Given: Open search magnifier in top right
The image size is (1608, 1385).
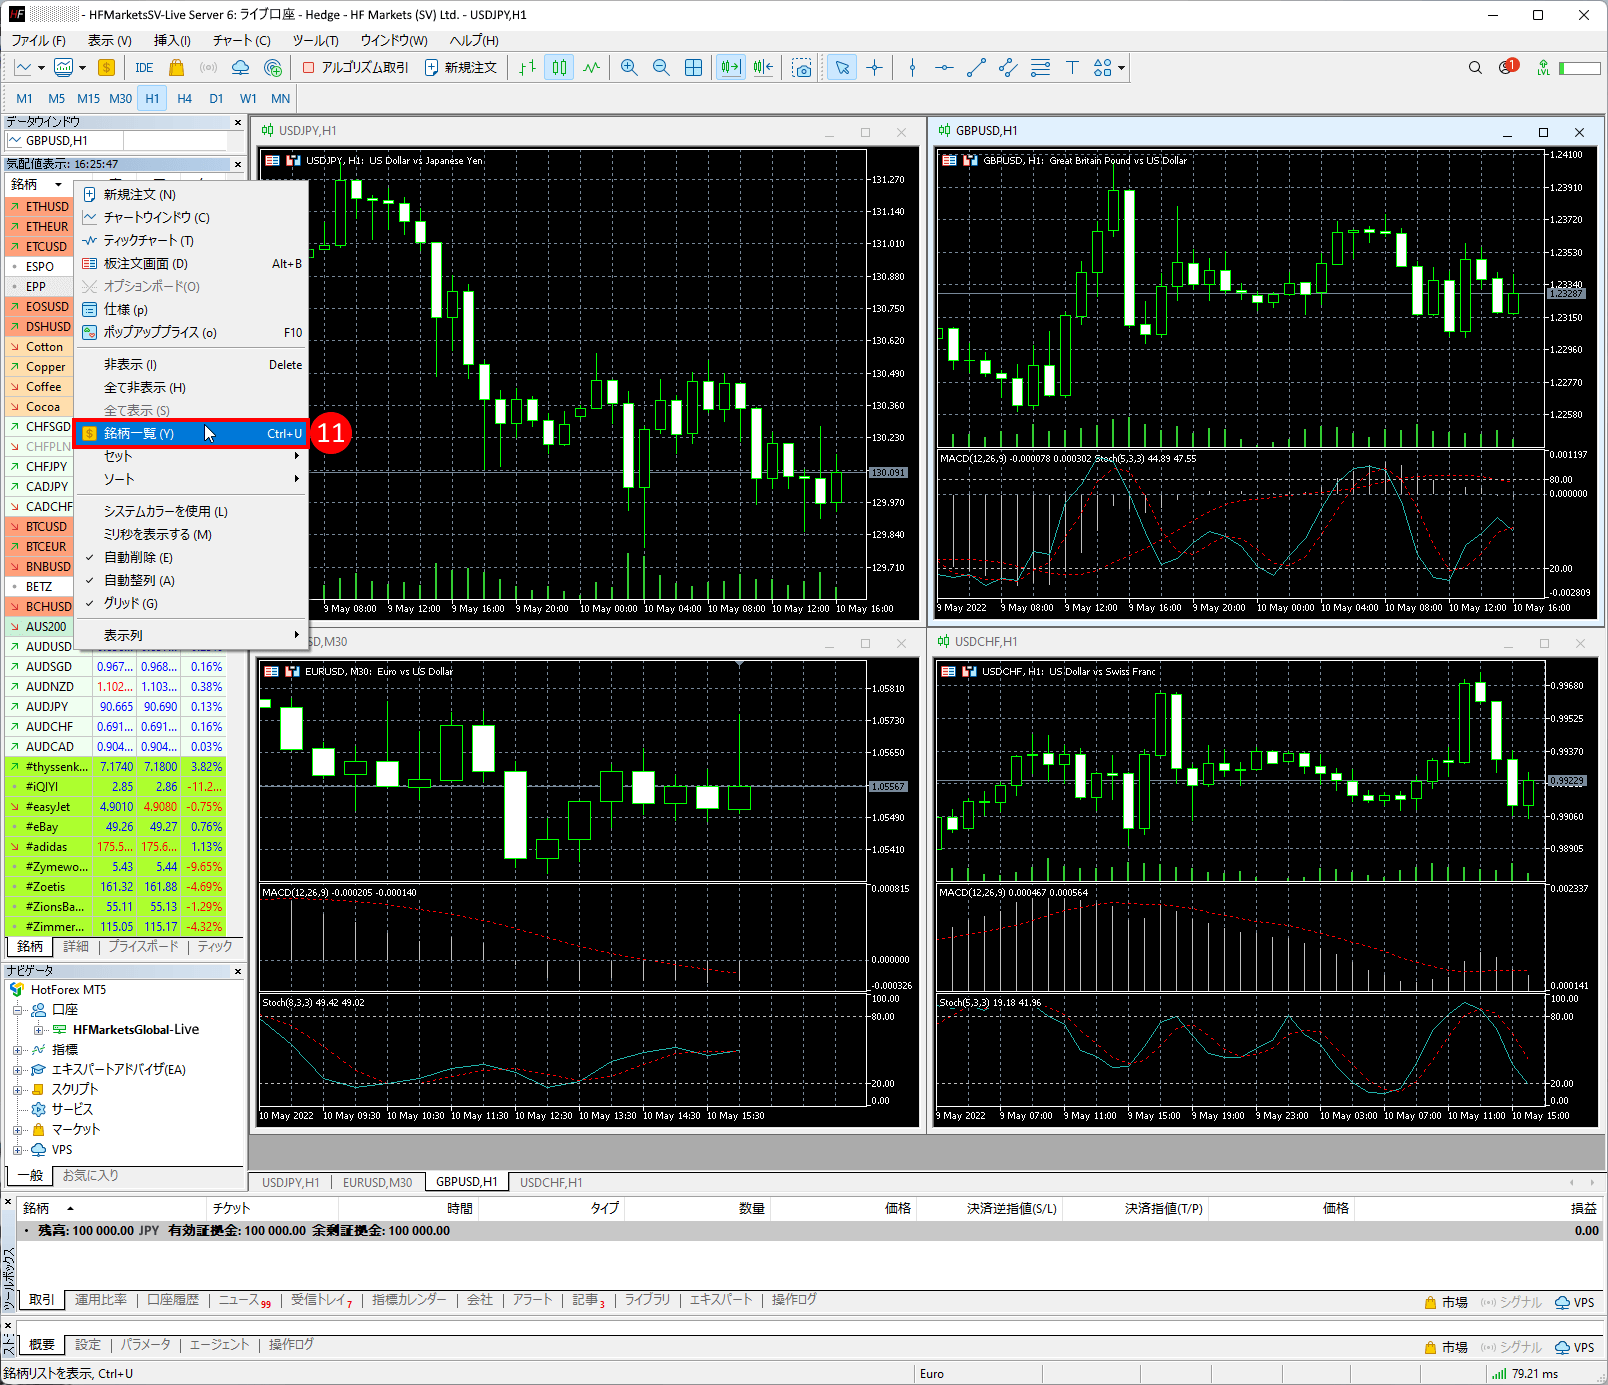Looking at the screenshot, I should coord(1475,68).
